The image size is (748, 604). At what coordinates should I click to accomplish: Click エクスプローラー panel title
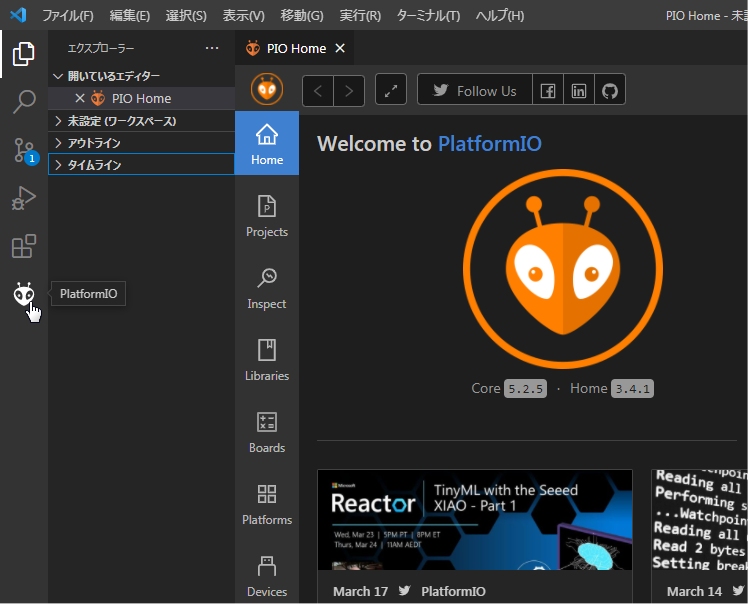pos(101,48)
